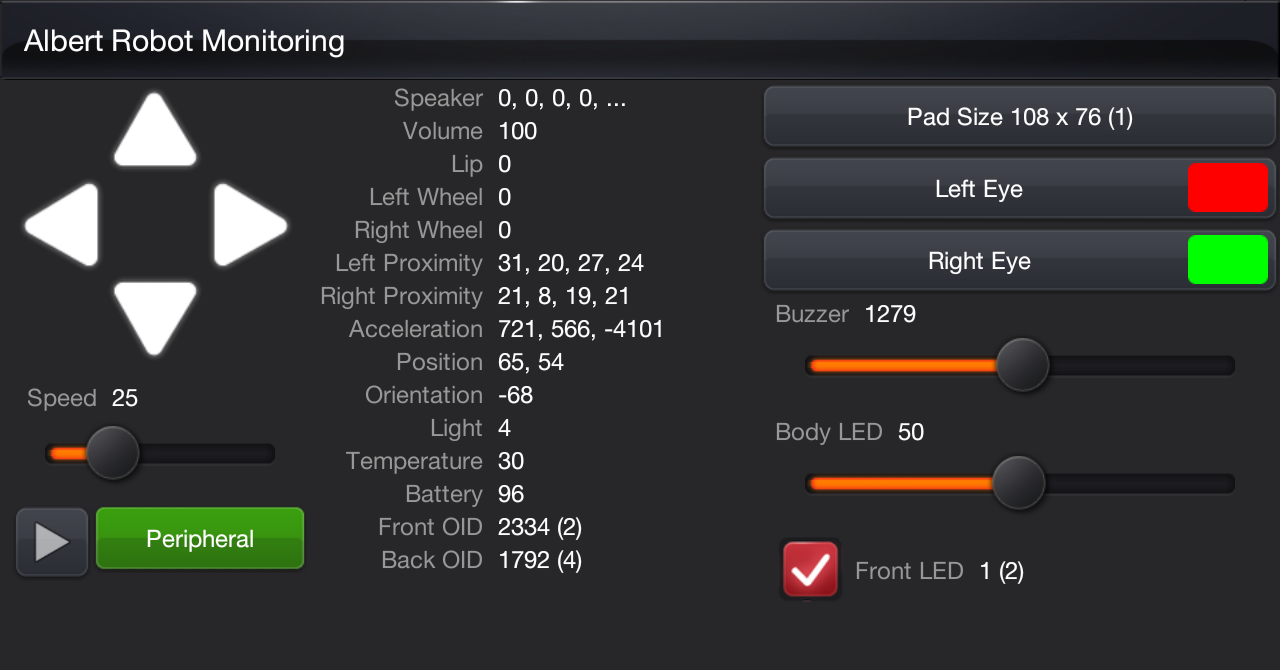The image size is (1280, 670).
Task: Click the Right Eye button
Action: (977, 262)
